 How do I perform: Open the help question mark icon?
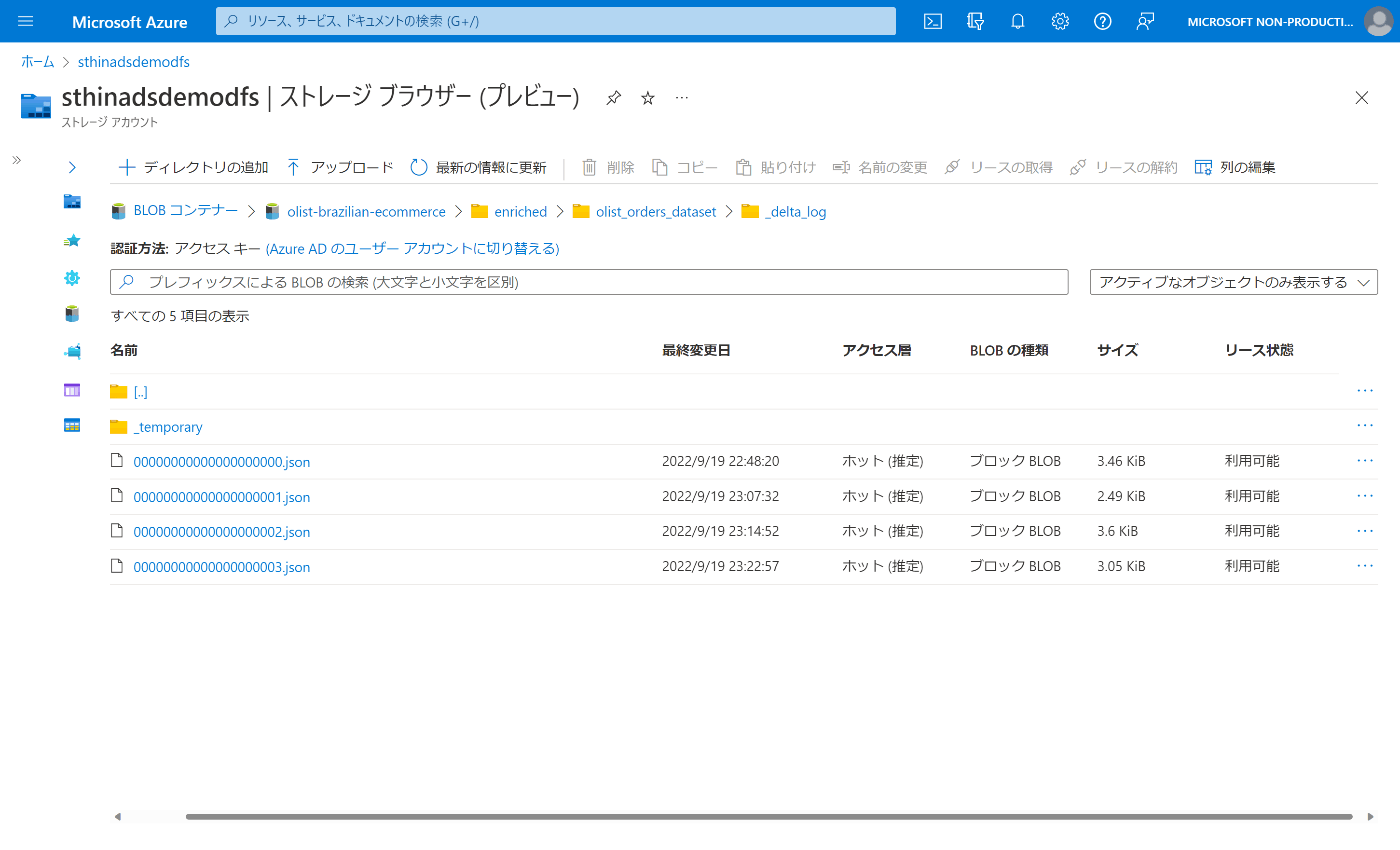click(x=1103, y=21)
